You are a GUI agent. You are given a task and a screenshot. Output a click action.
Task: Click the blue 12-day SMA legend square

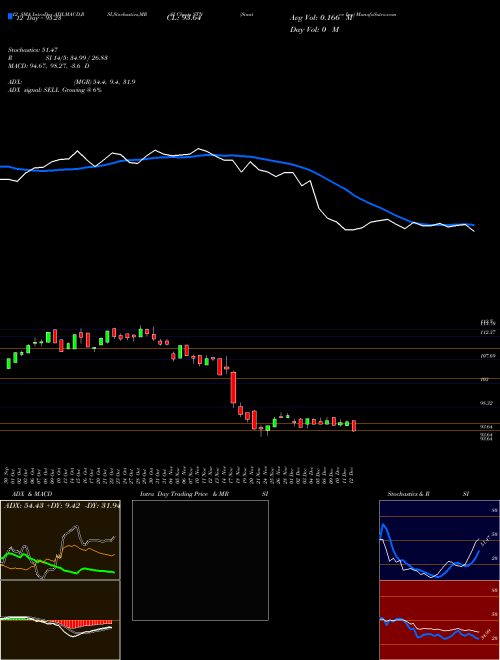(x=10, y=17)
